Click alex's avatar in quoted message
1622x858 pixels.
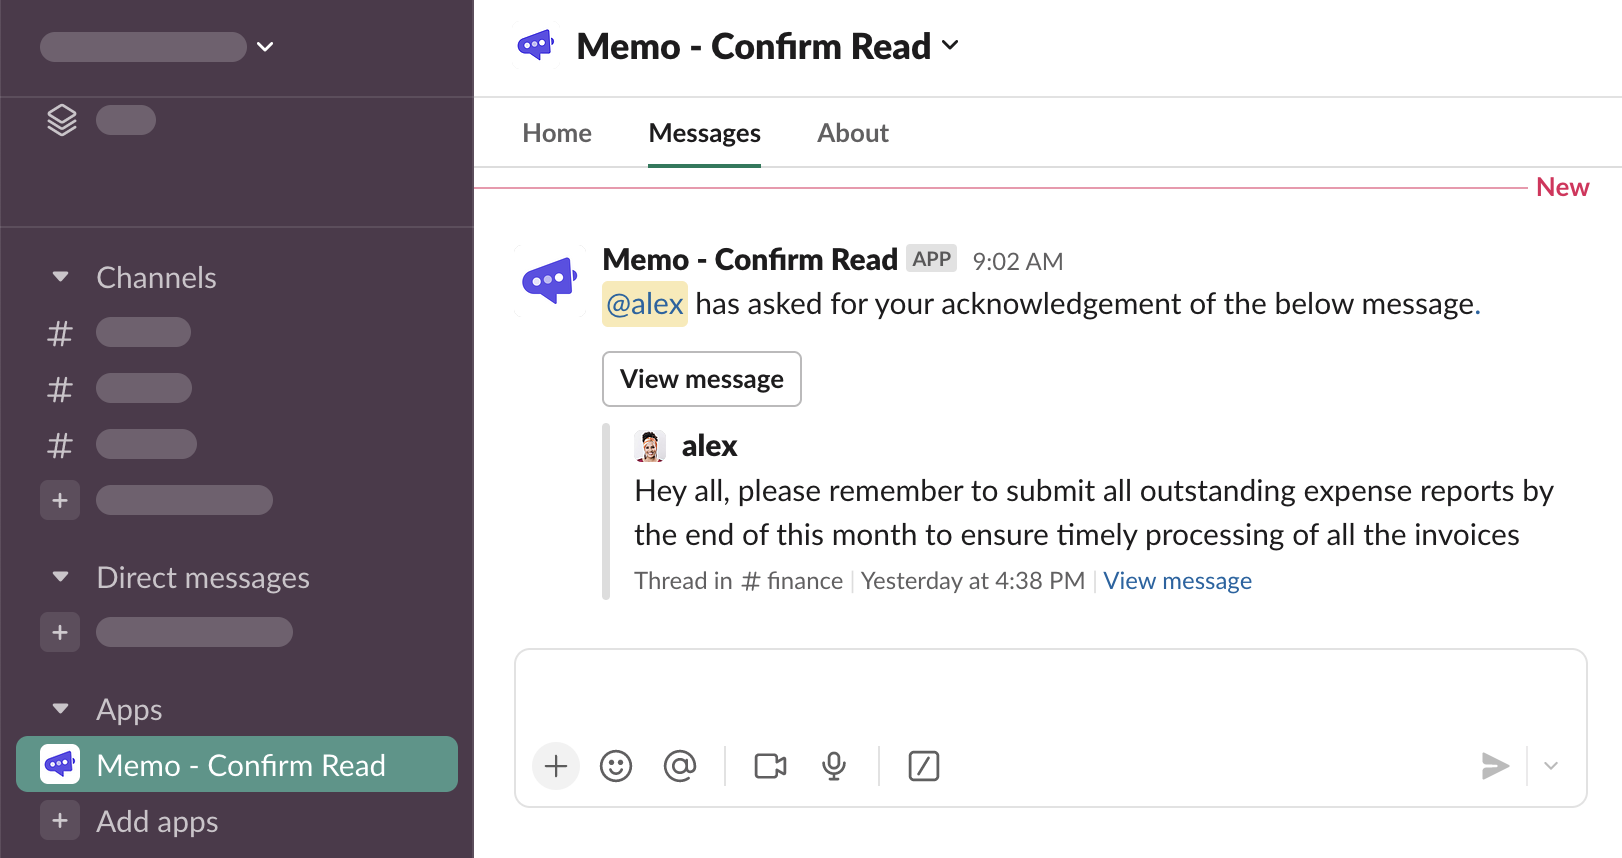point(650,446)
